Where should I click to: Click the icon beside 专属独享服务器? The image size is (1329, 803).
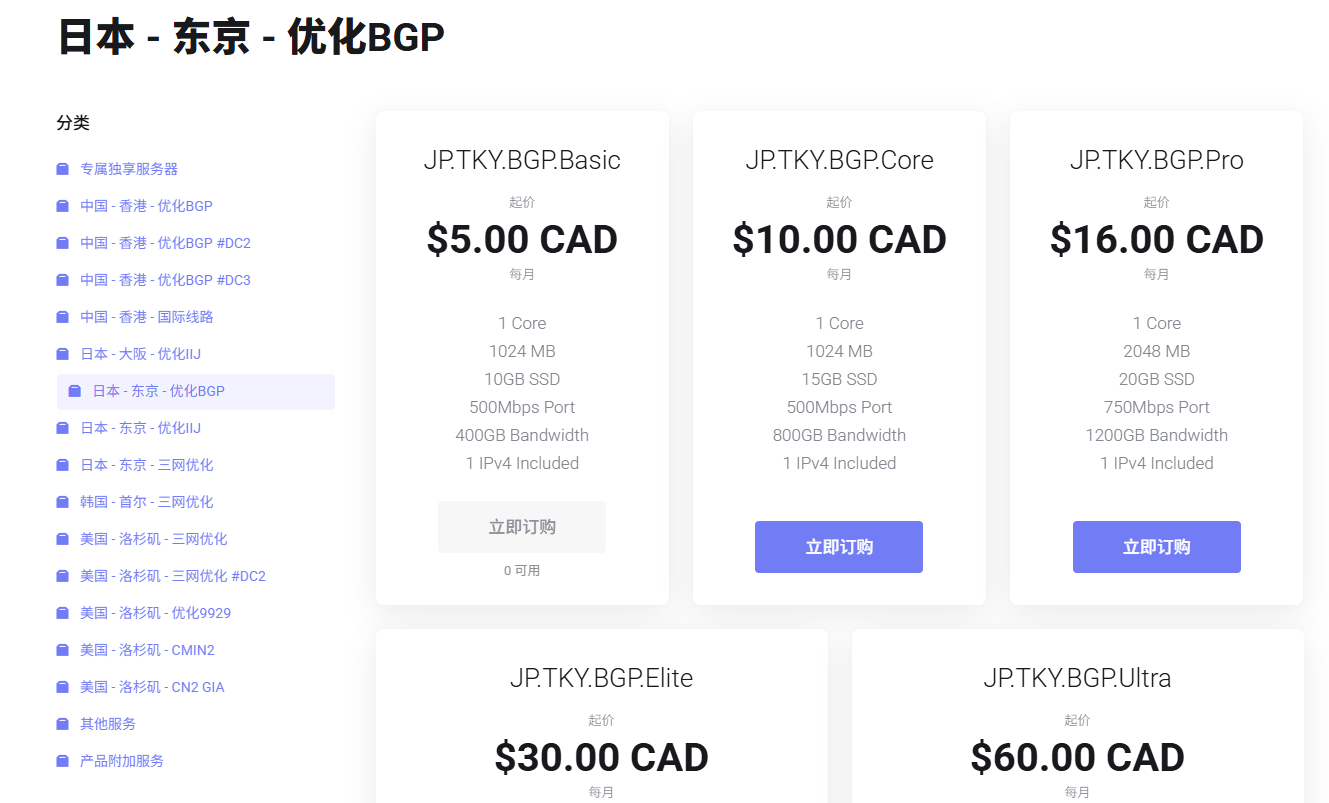point(63,169)
